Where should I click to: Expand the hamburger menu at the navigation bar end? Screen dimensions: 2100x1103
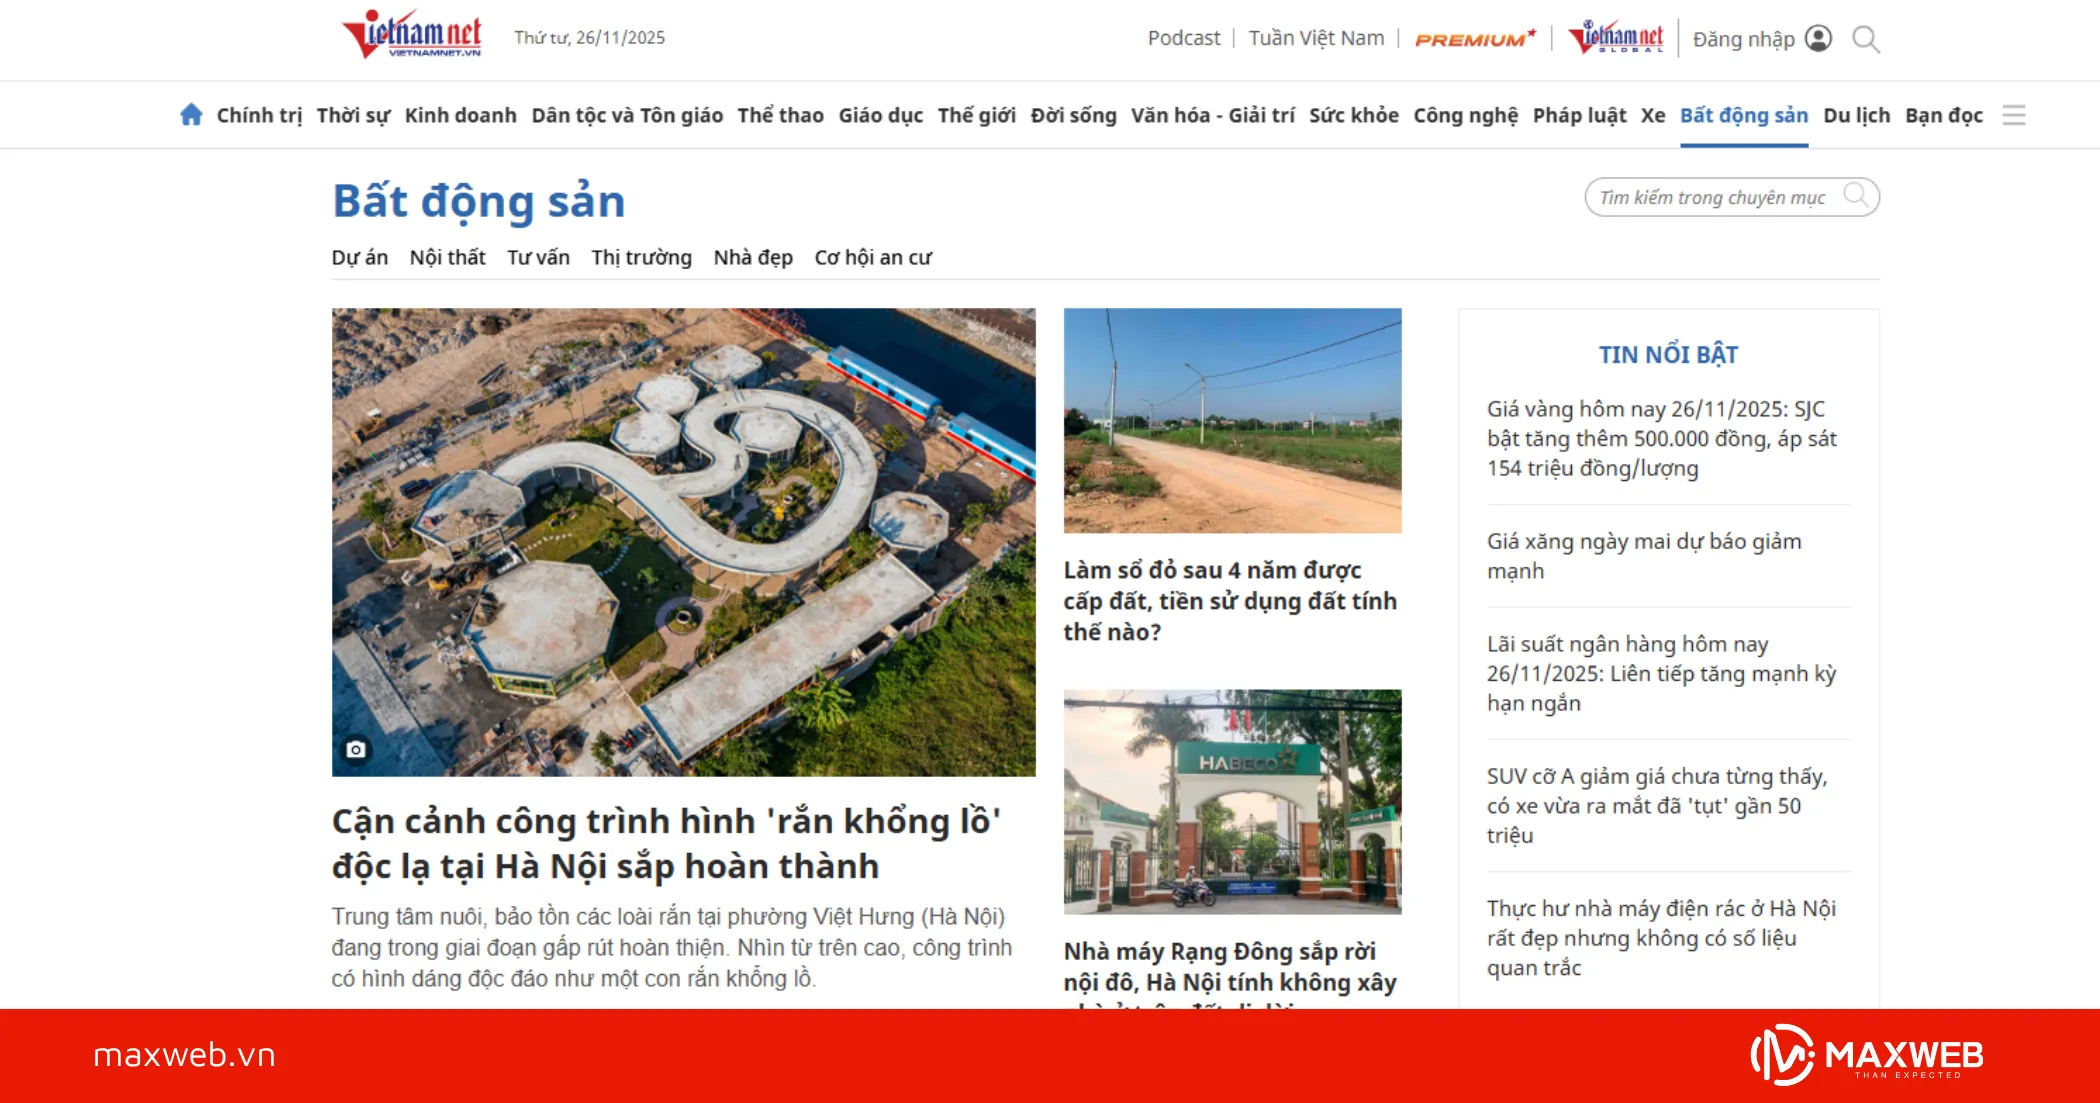(2013, 115)
